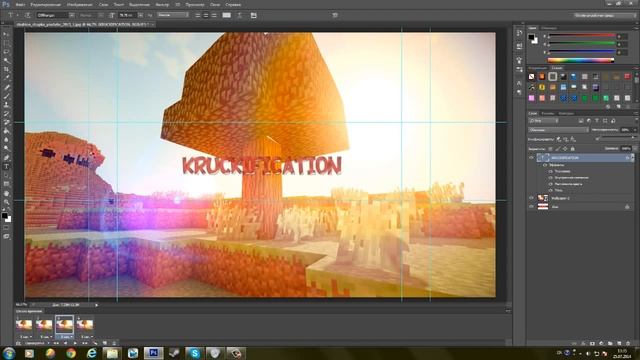Toggle Quick Mask mode in toolbox

[6, 228]
